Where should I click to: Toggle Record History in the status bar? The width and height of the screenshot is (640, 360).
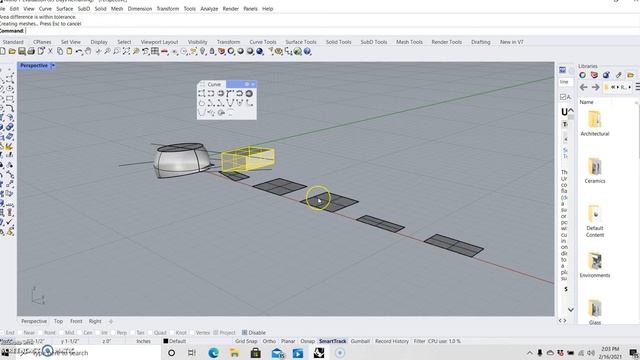tap(392, 341)
